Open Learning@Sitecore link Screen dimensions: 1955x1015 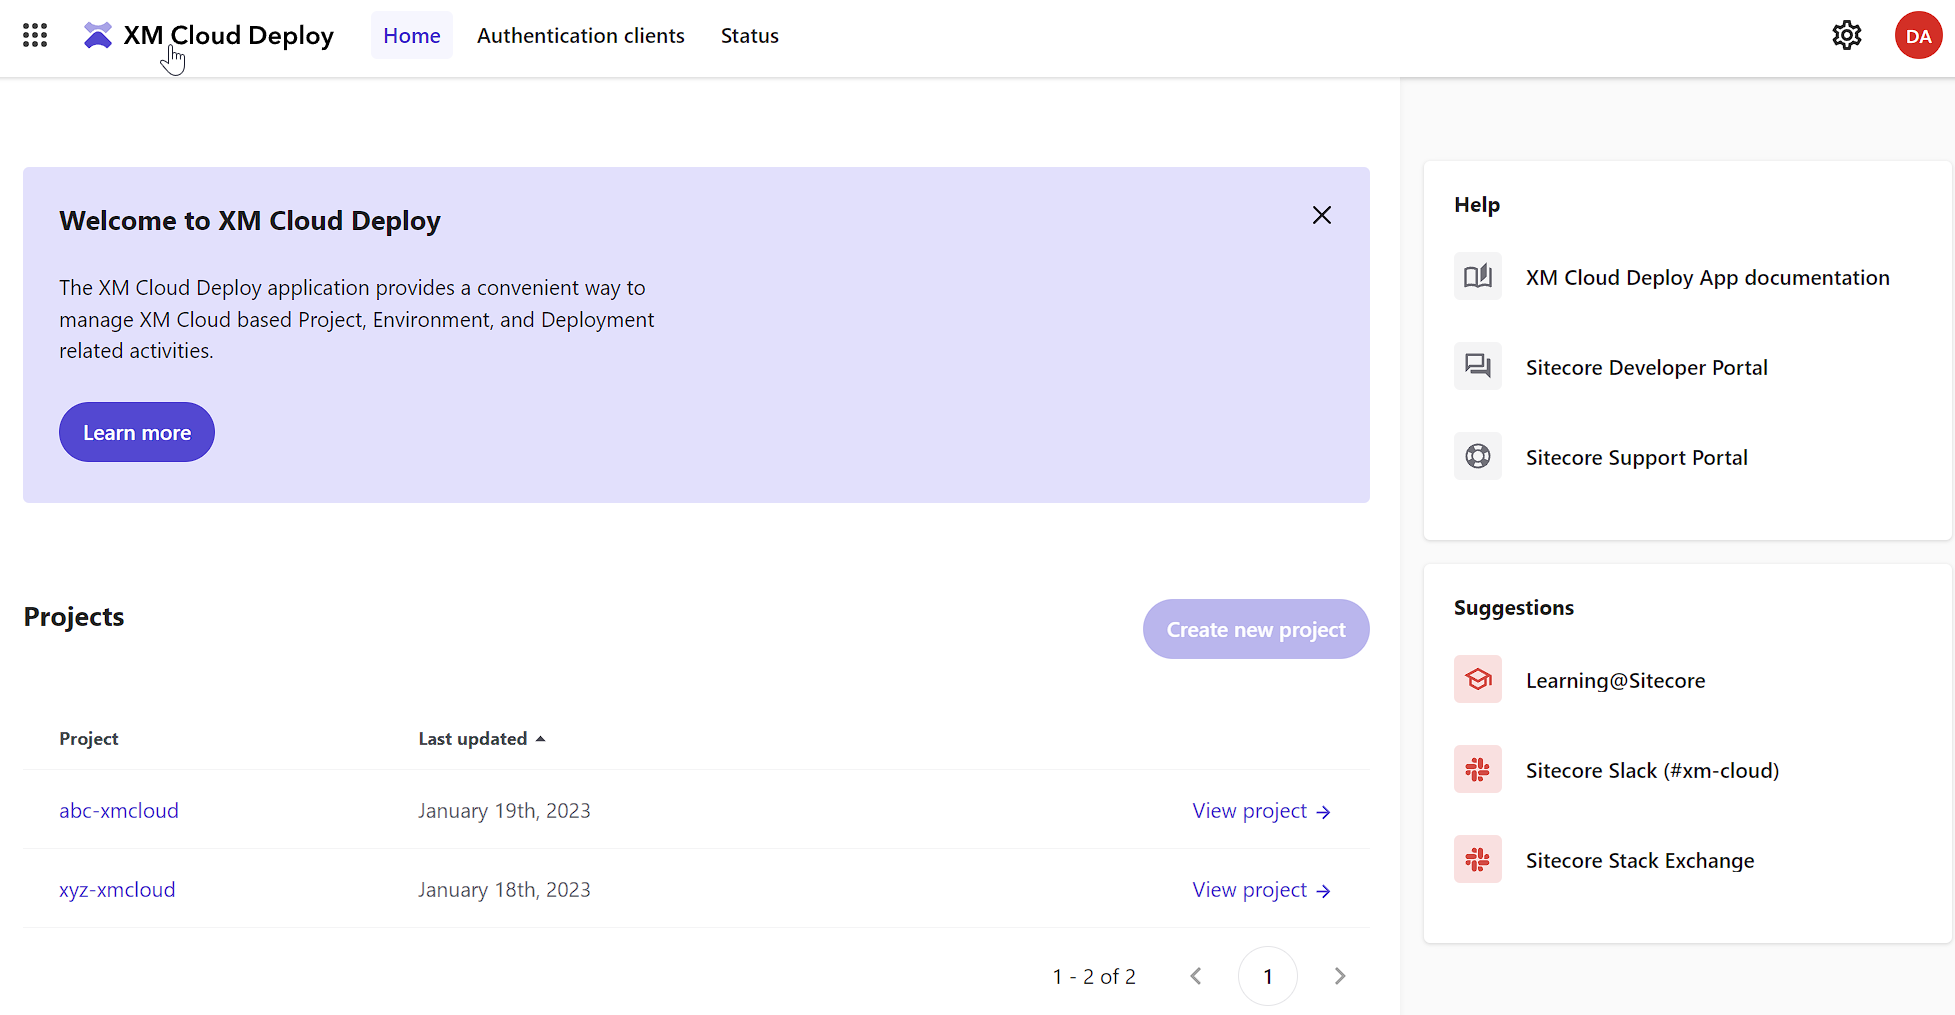point(1615,681)
